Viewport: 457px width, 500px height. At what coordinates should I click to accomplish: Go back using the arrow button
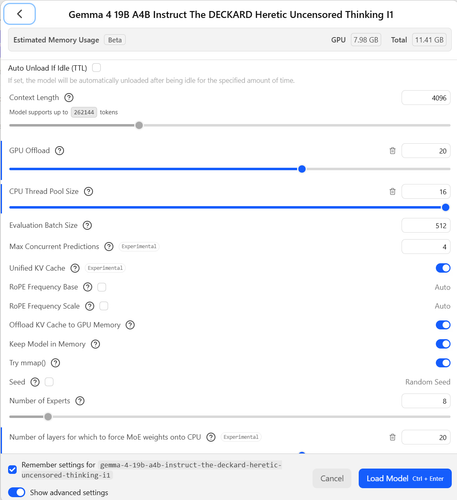[19, 14]
